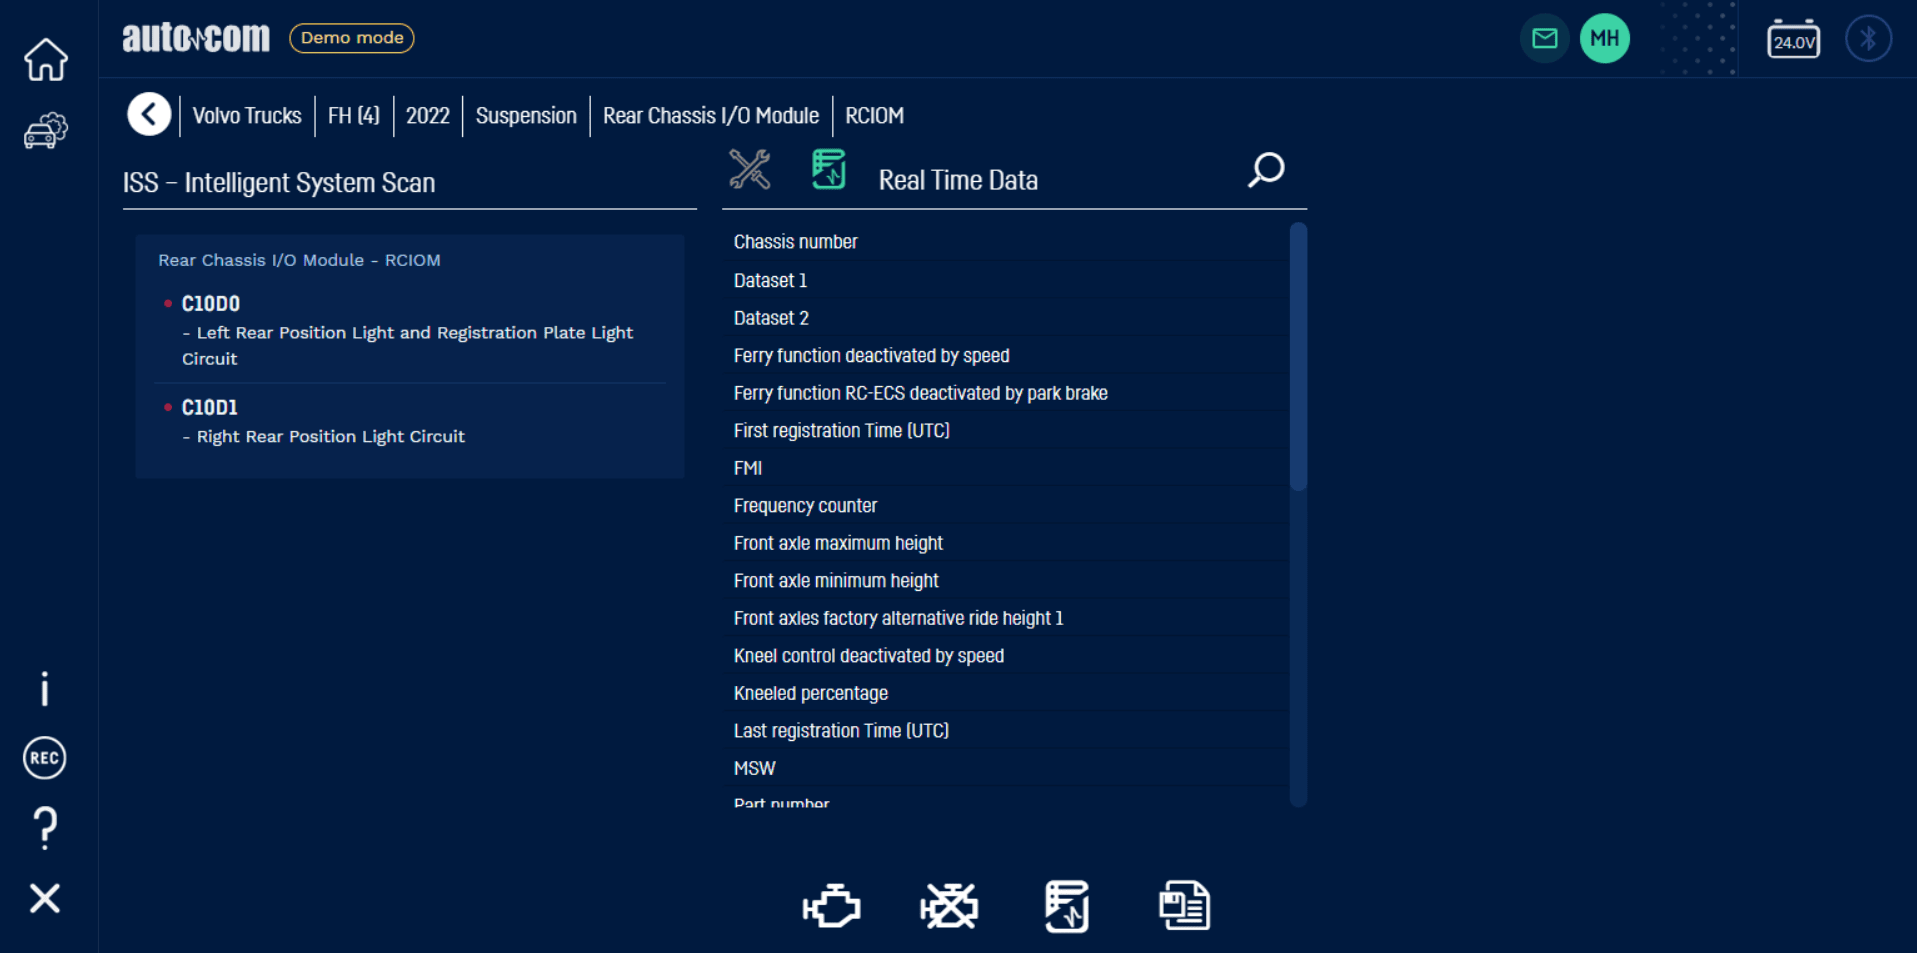The height and width of the screenshot is (953, 1917).
Task: Search the Real Time Data list
Action: click(1265, 170)
